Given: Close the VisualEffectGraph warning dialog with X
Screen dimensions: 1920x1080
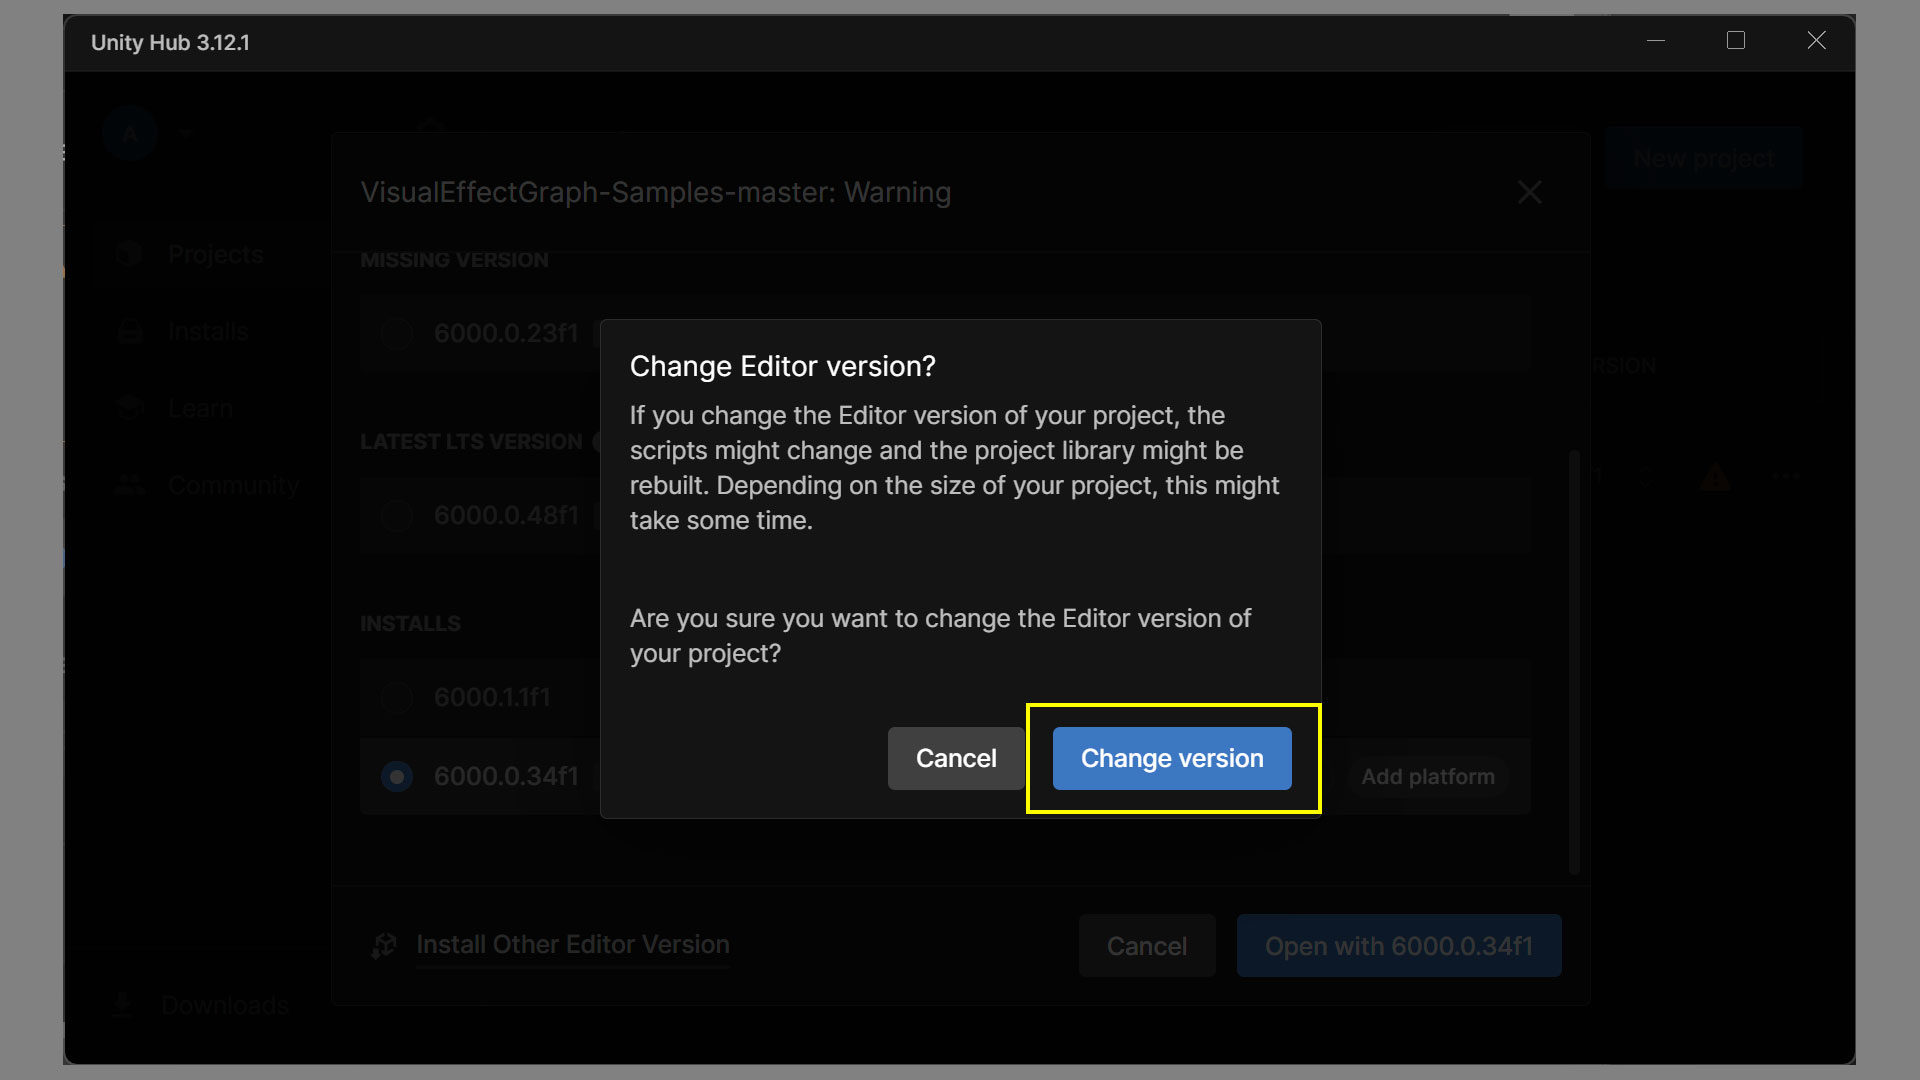Looking at the screenshot, I should point(1529,192).
